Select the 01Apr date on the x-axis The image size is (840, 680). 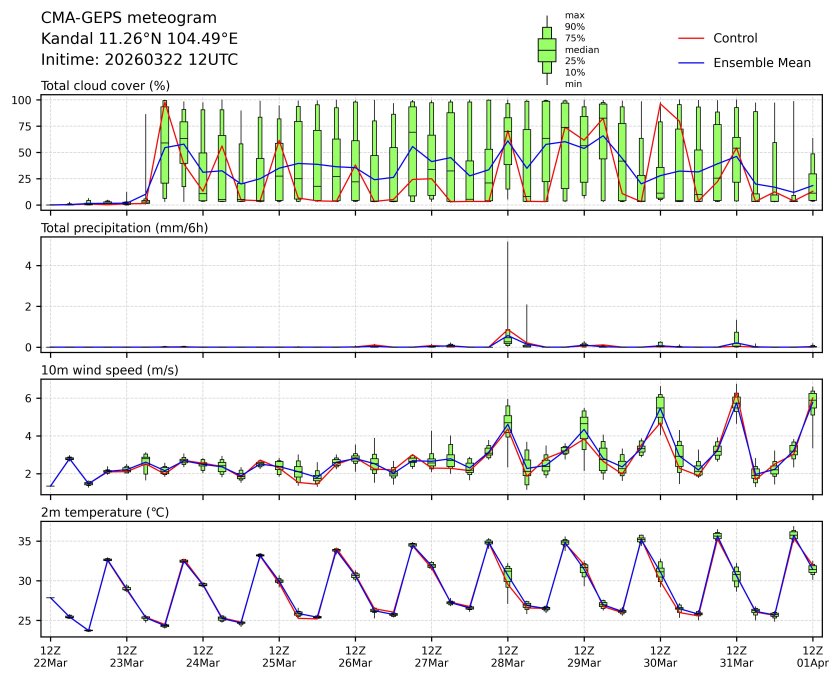812,662
